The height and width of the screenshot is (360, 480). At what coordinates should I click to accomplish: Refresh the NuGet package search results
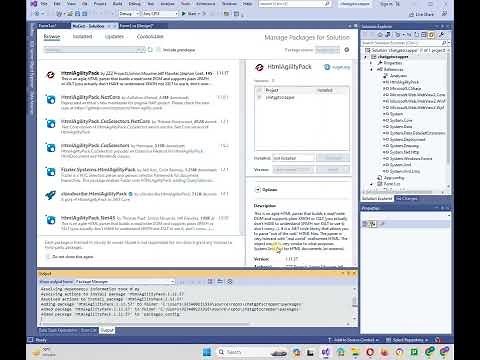tap(150, 50)
